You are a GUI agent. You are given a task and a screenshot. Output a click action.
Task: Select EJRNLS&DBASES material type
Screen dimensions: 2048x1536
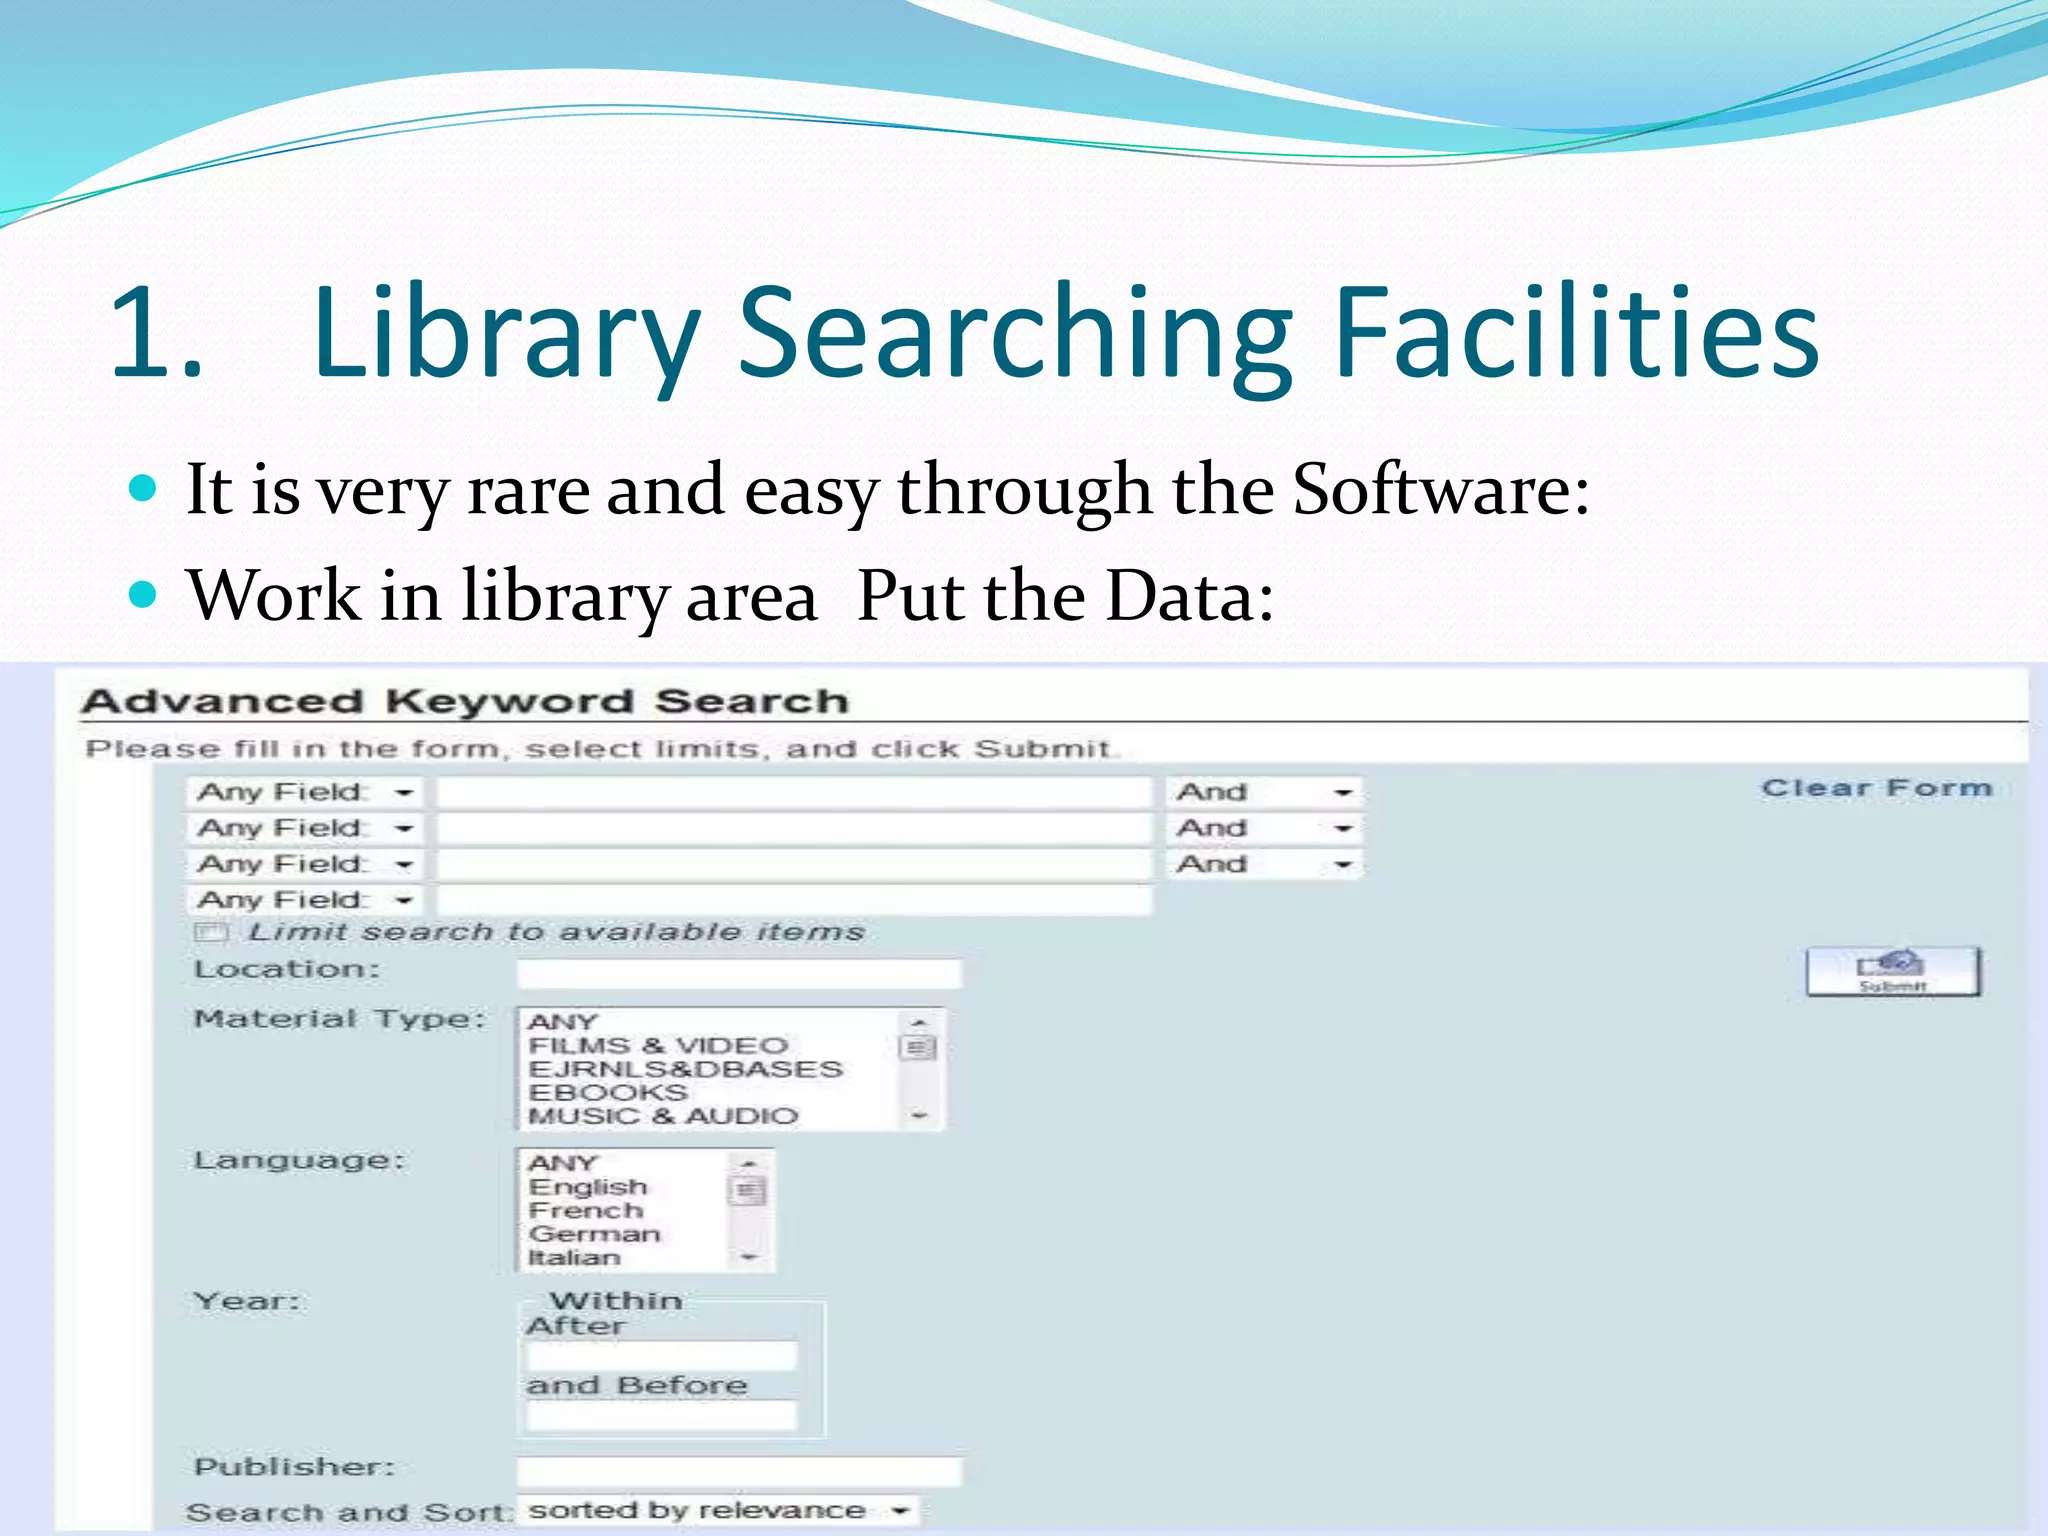pos(685,1069)
